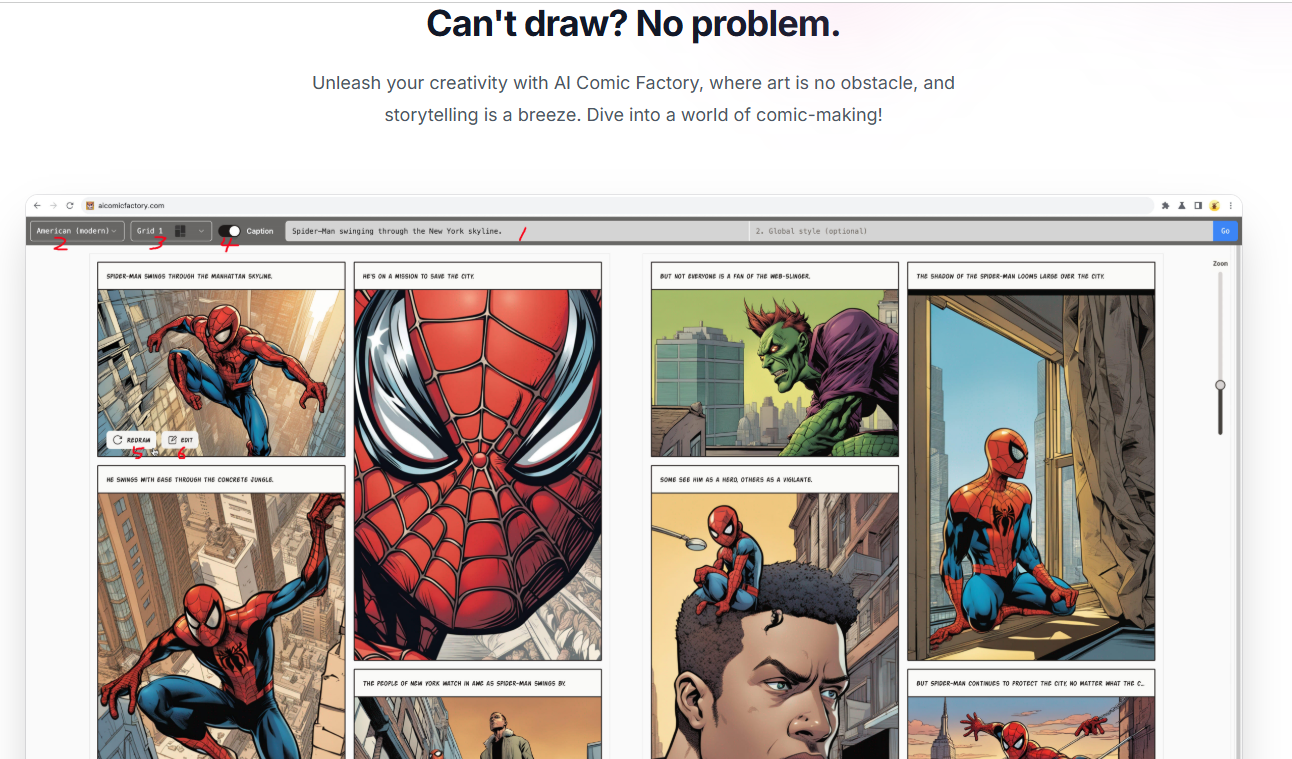
Task: Click the browser forward arrow
Action: click(x=53, y=205)
